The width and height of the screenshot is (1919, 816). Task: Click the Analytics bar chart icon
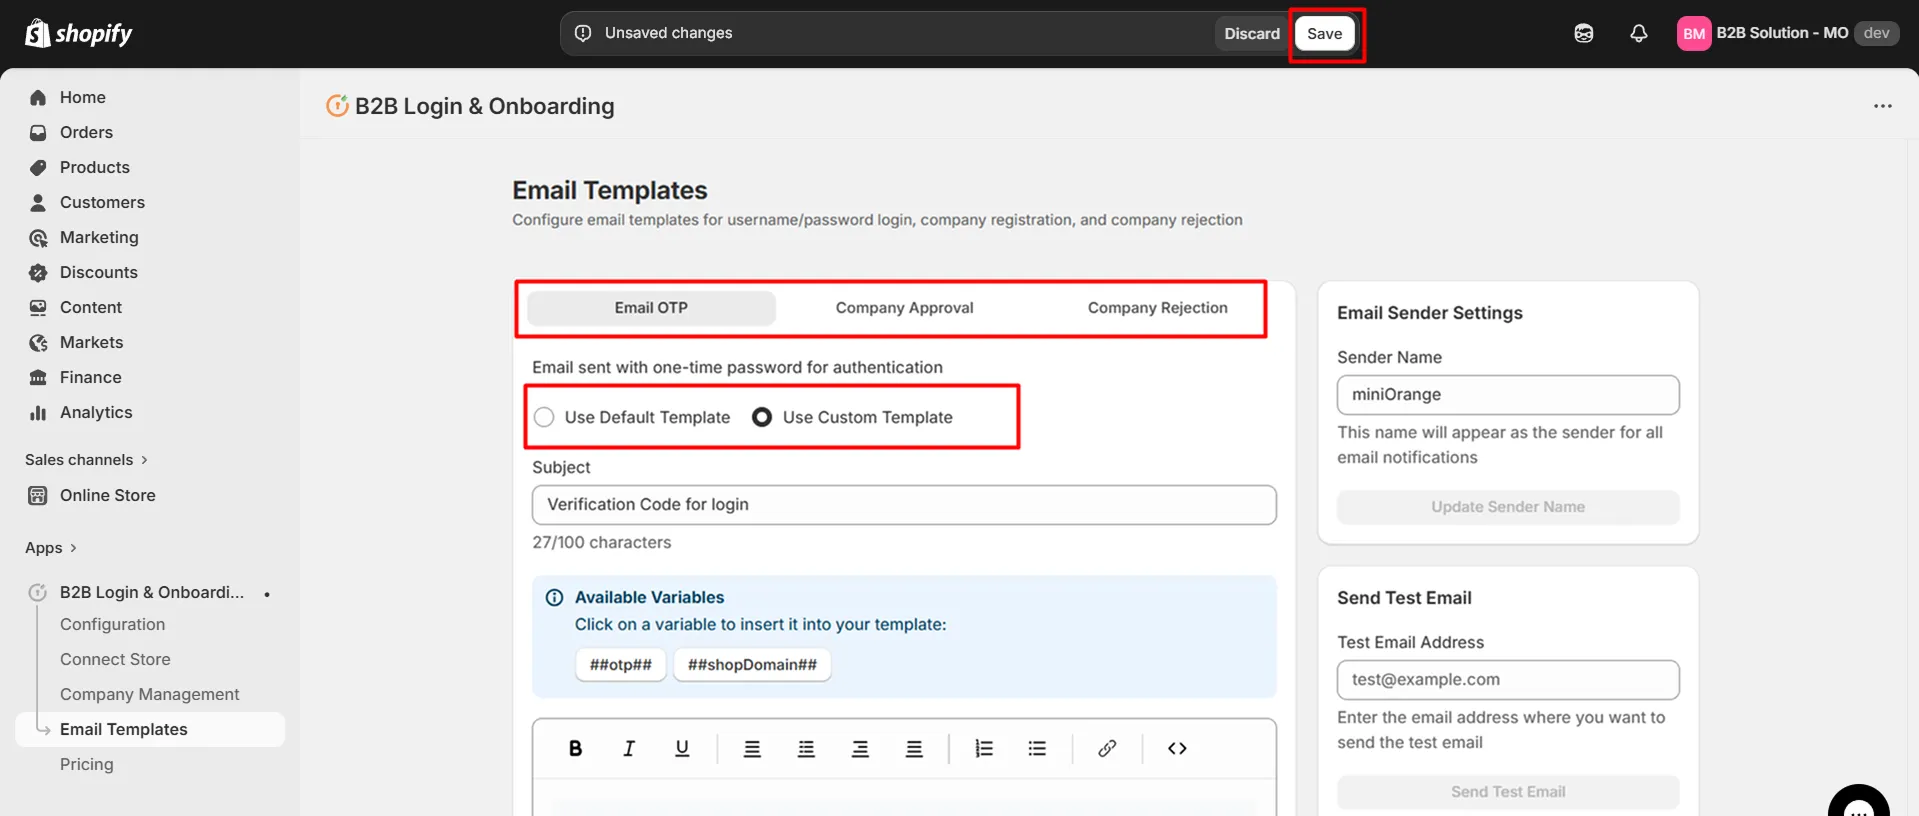click(x=38, y=412)
